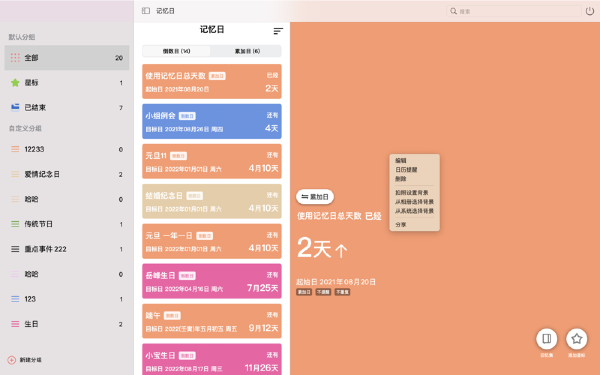Open the album book icon button
The height and width of the screenshot is (375, 600).
(x=546, y=339)
